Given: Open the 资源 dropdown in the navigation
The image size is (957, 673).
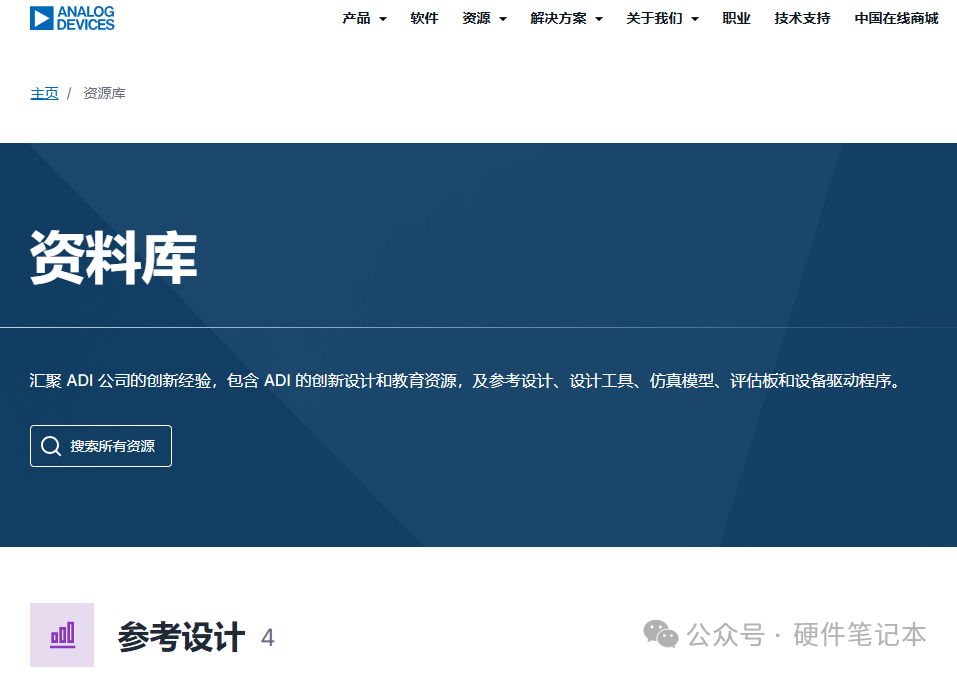Looking at the screenshot, I should click(x=484, y=18).
